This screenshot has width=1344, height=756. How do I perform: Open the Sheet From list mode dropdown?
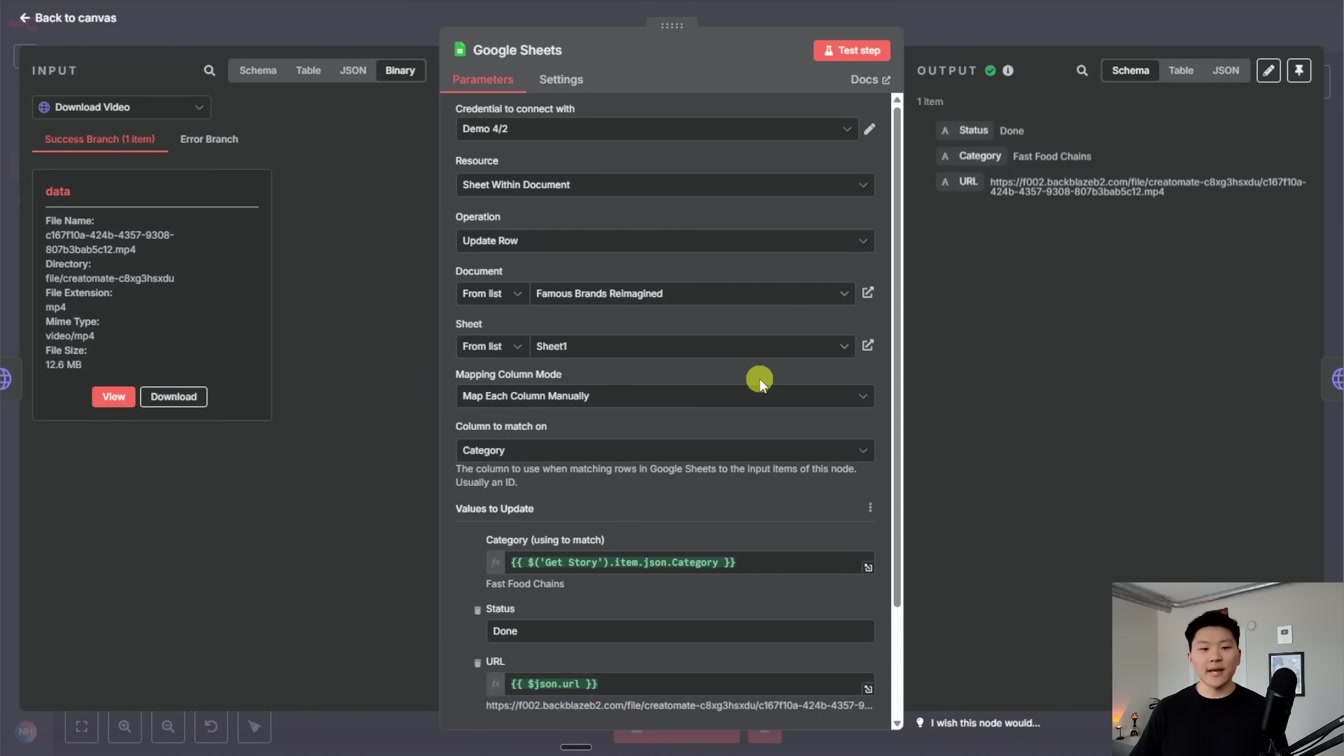492,347
